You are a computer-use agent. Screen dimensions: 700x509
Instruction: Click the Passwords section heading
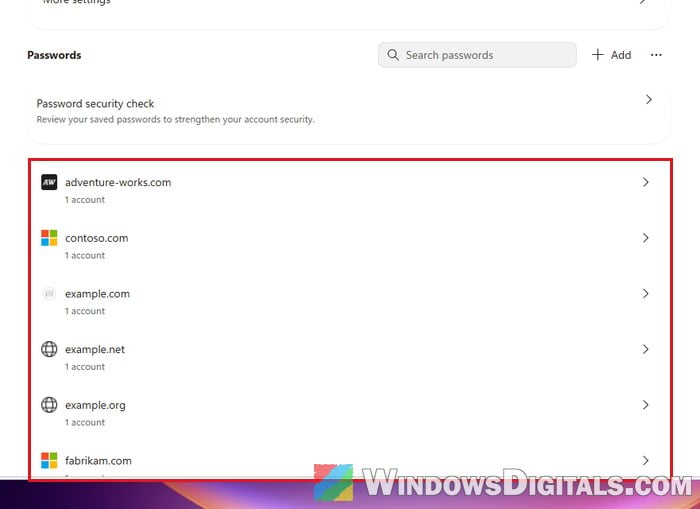click(x=54, y=55)
